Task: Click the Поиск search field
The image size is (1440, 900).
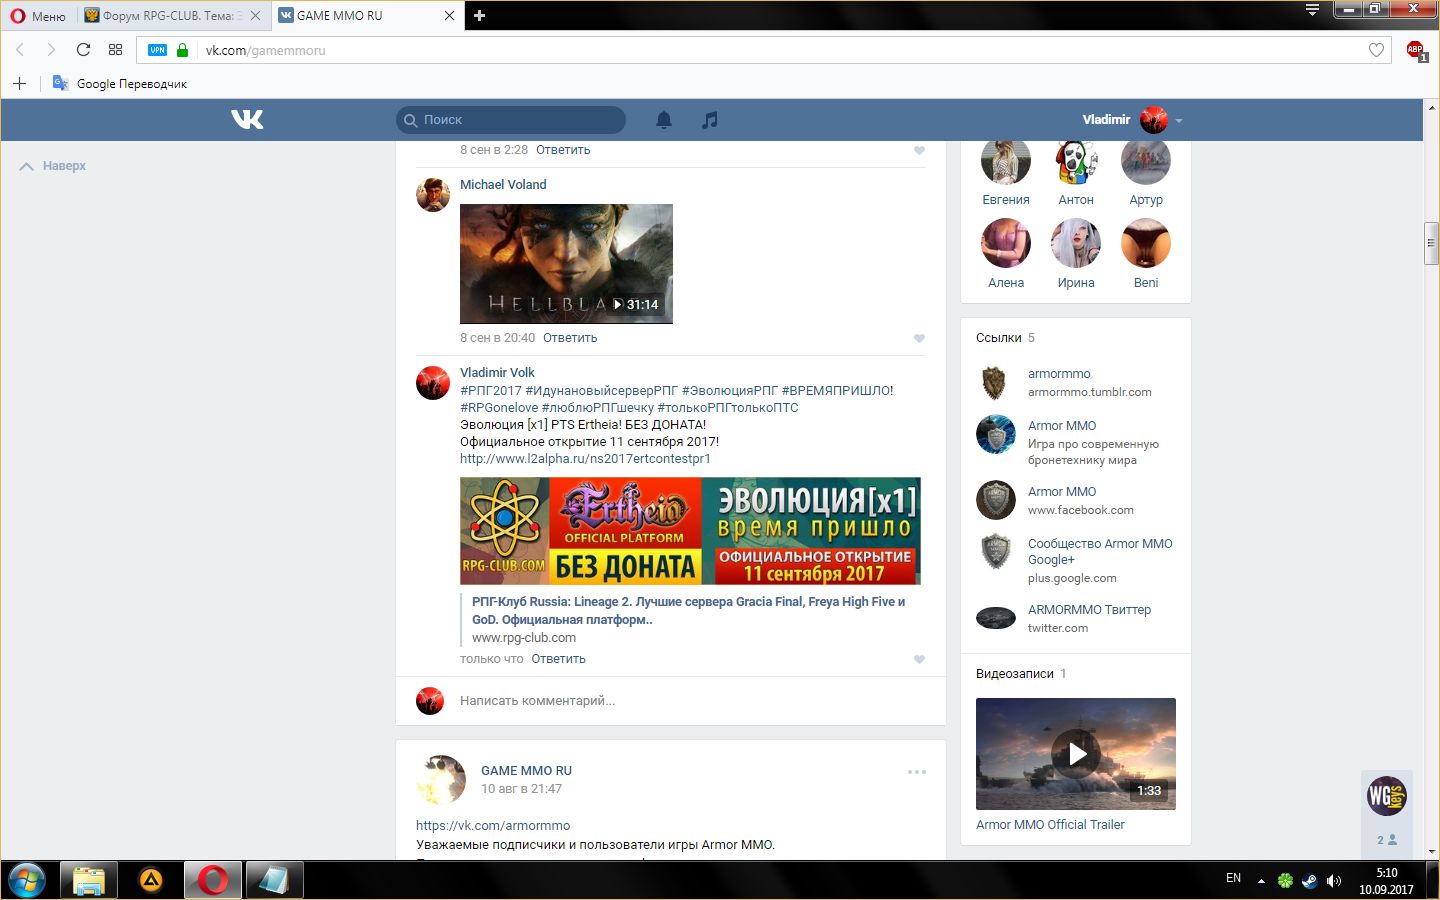Action: pos(511,120)
